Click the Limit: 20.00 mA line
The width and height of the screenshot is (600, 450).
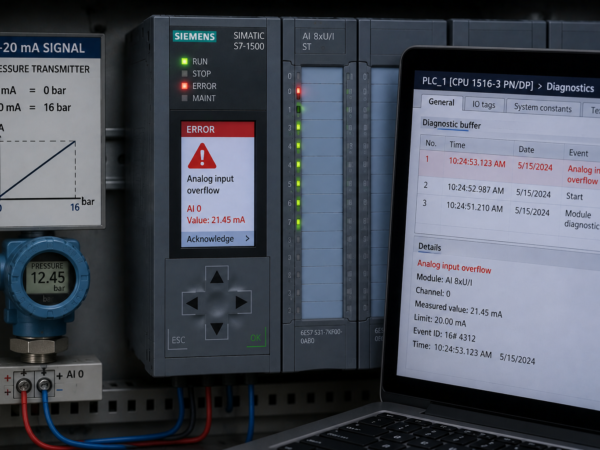[440, 320]
